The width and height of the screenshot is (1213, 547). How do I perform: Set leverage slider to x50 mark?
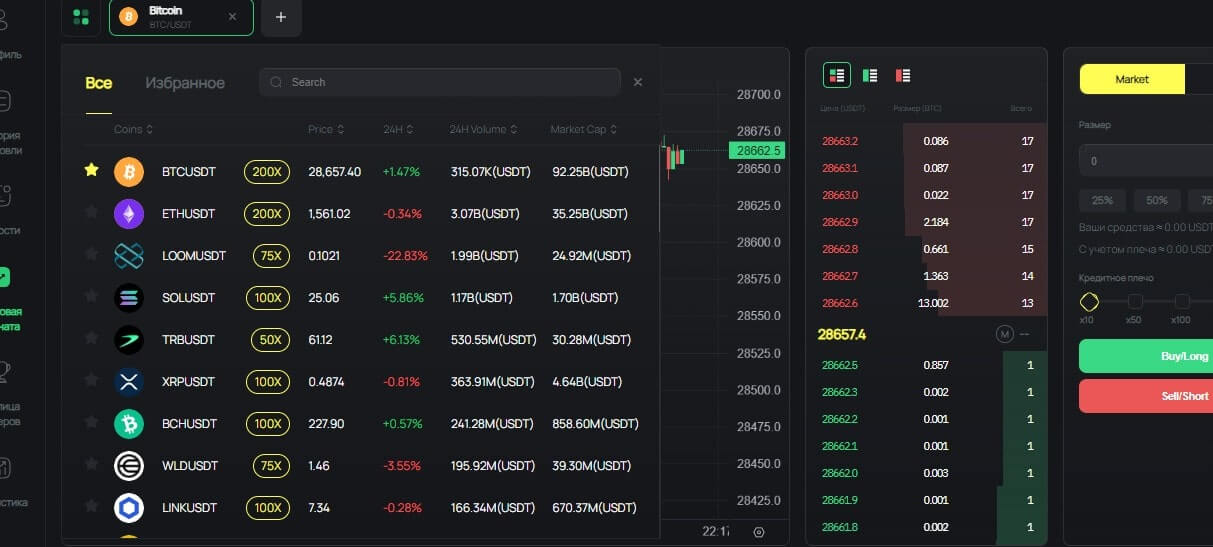1134,302
